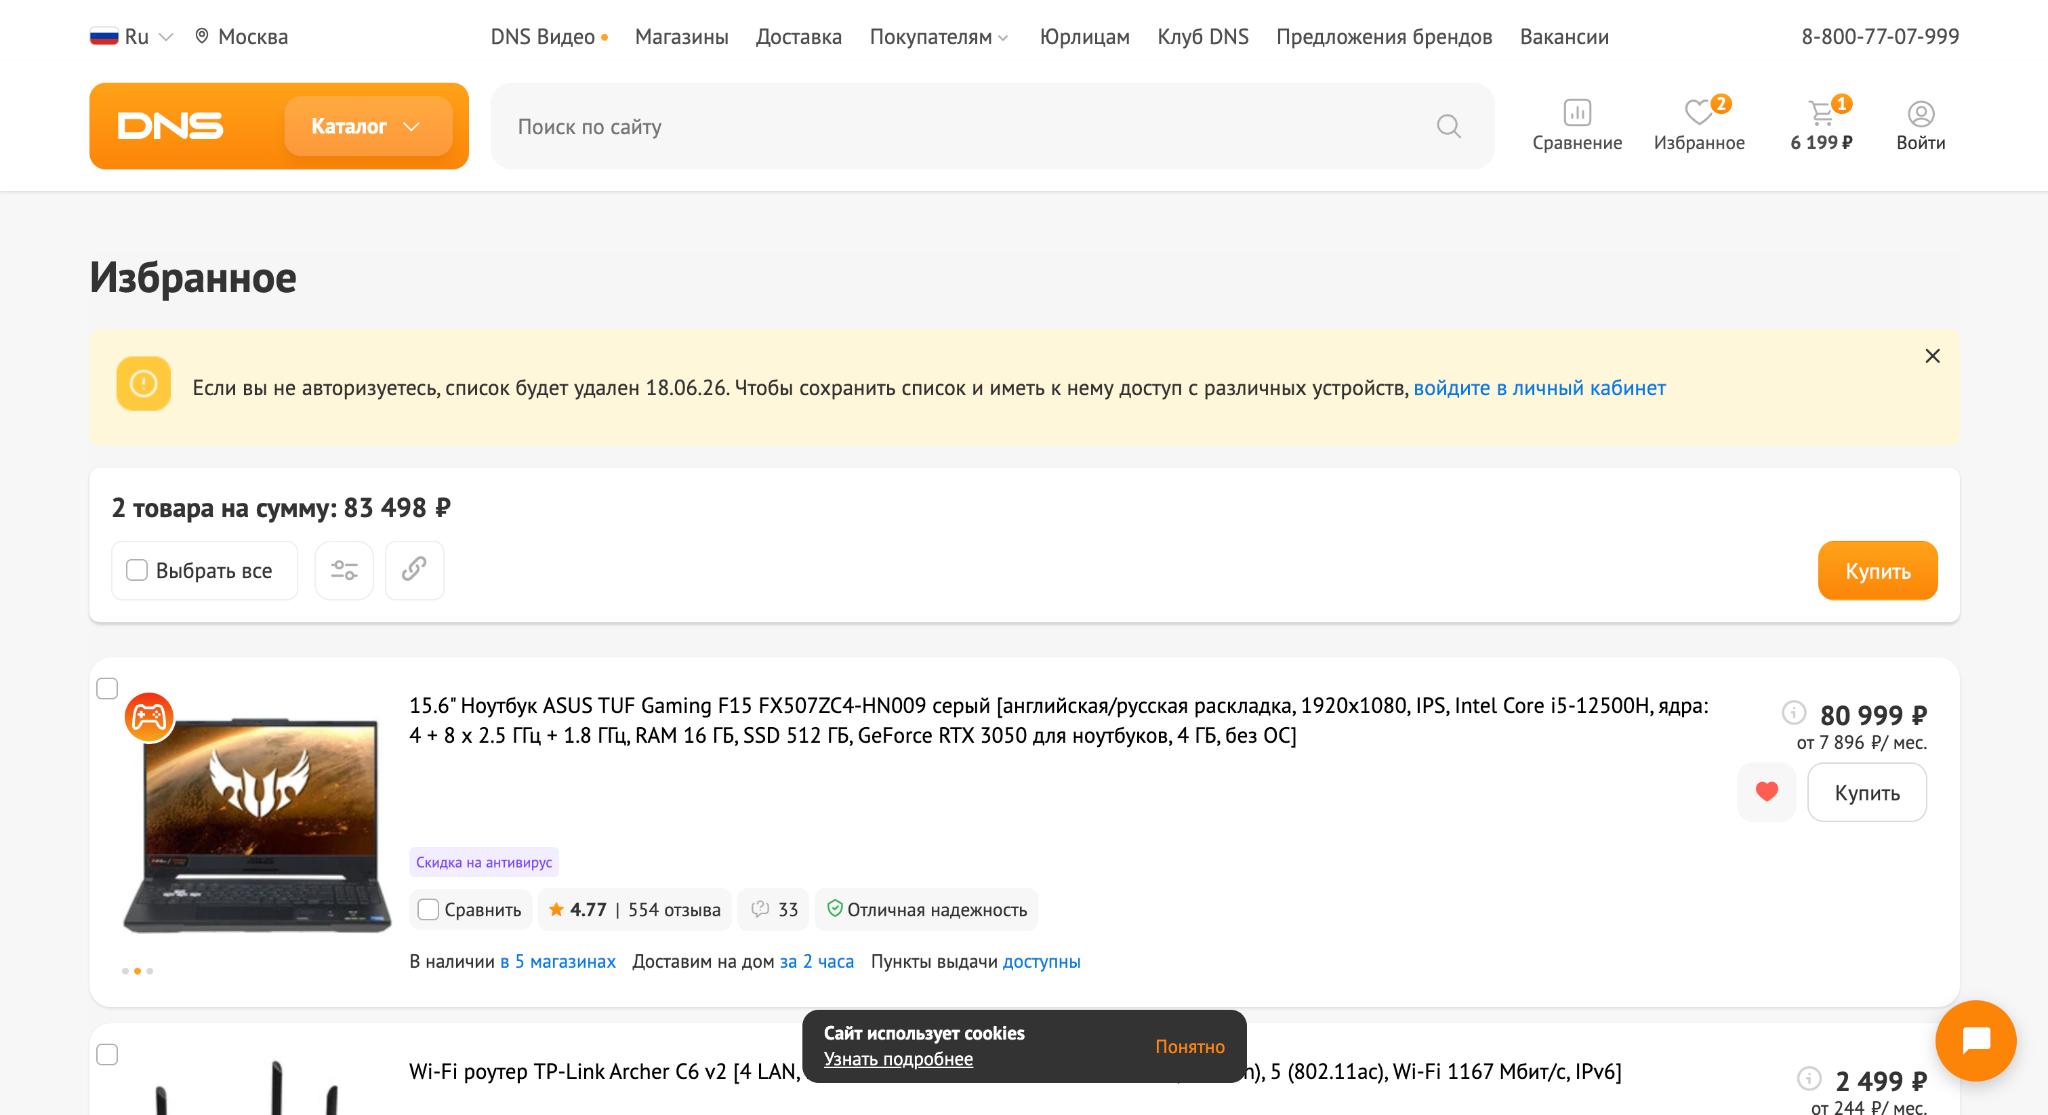
Task: Open the pickup points доступны link
Action: coord(1042,961)
